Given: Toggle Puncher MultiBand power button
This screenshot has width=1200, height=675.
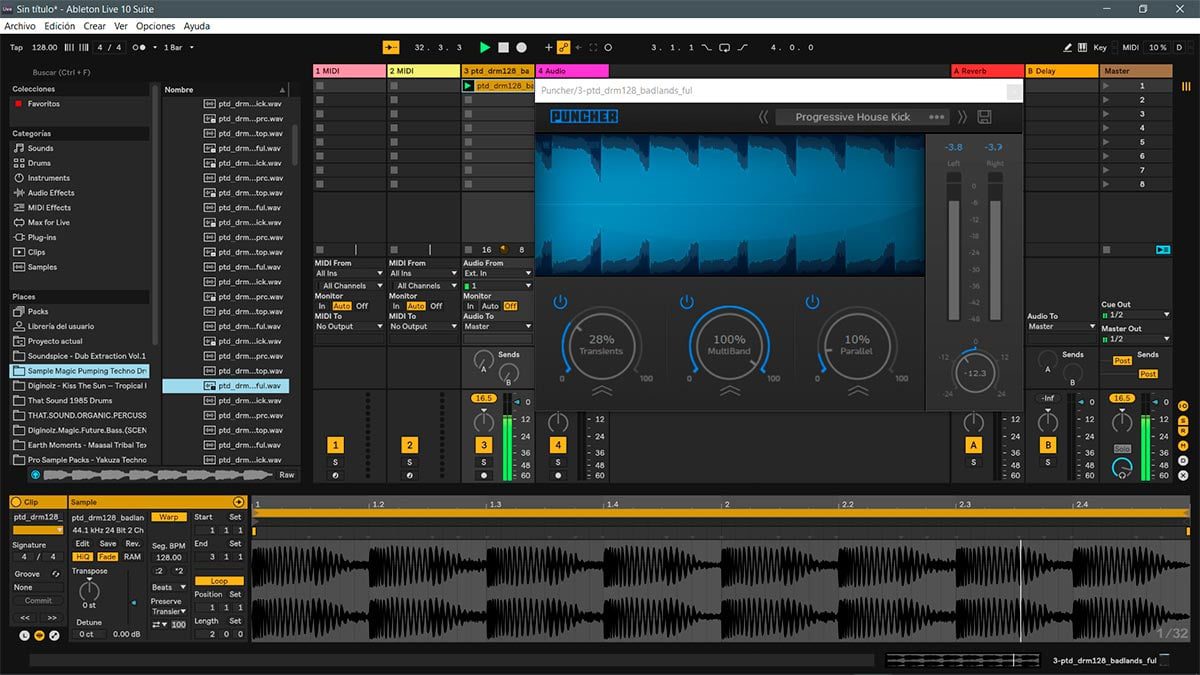Looking at the screenshot, I should point(687,302).
